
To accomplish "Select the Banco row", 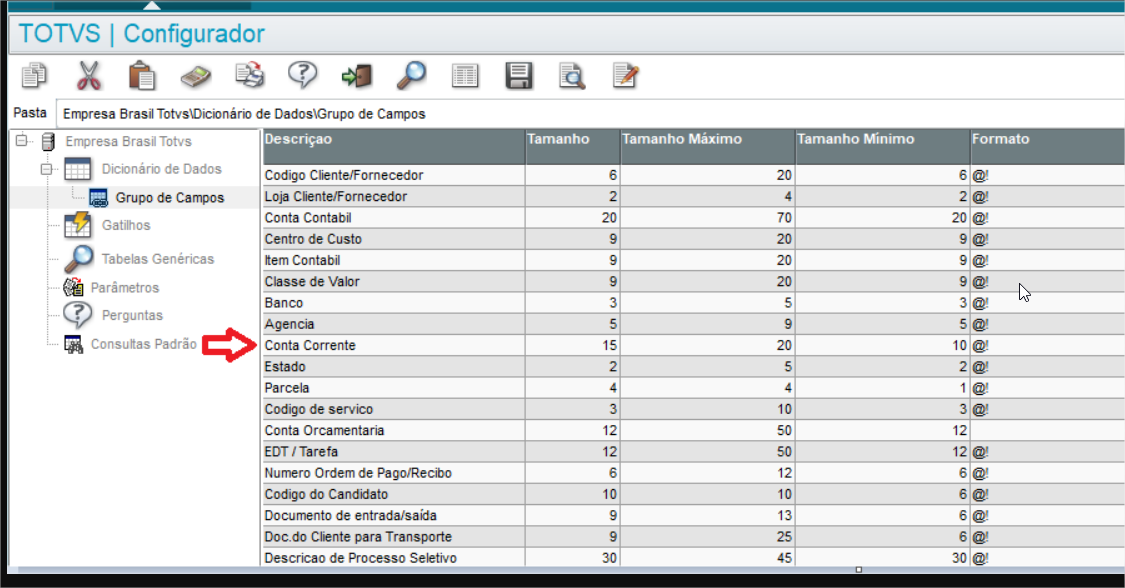I will (x=694, y=303).
